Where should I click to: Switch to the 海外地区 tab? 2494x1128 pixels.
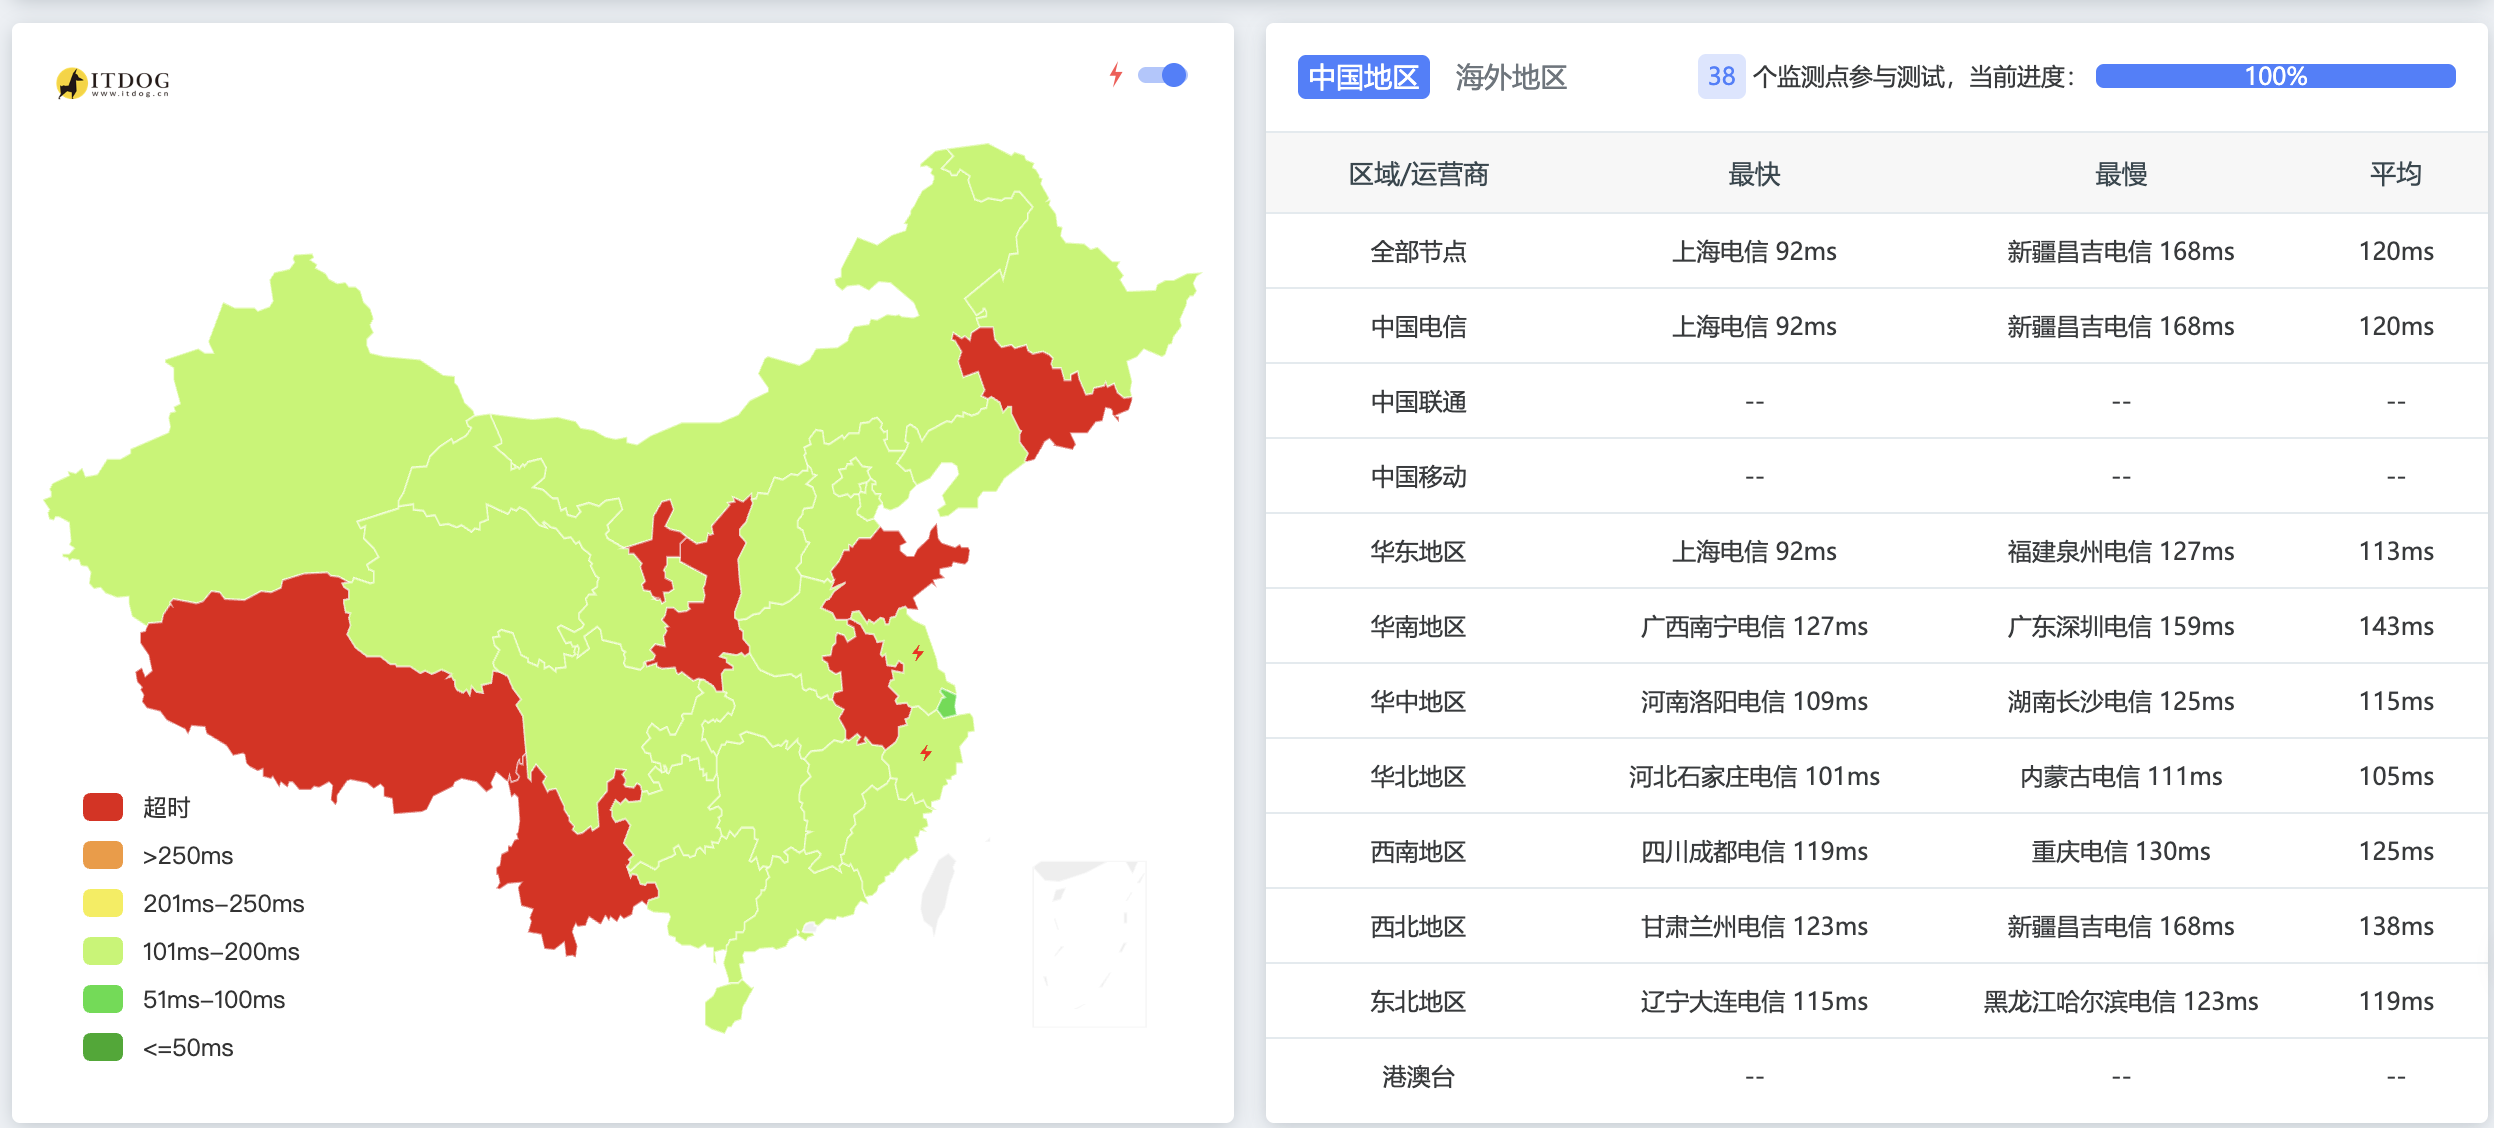[1510, 77]
